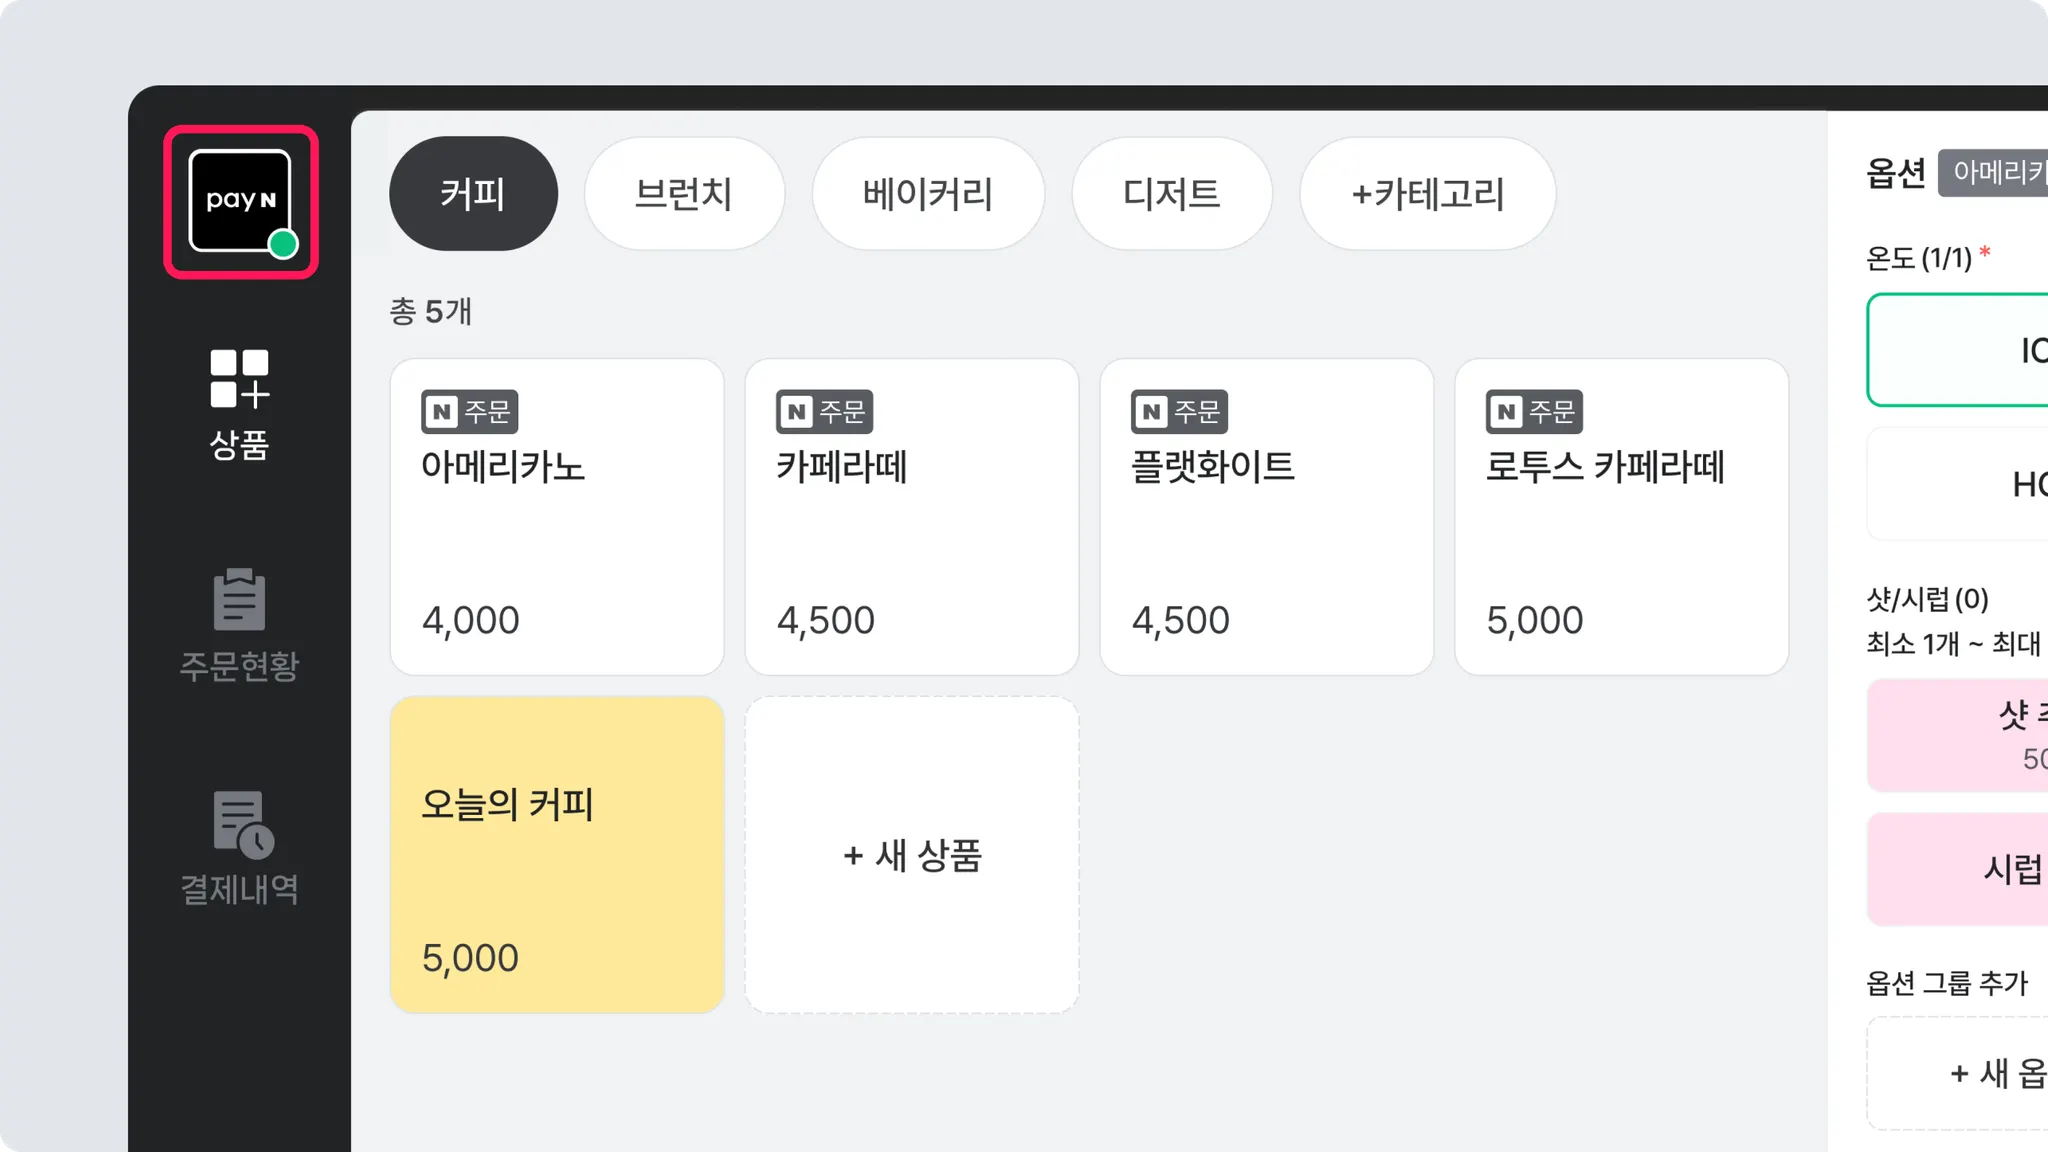
Task: Add a new option group button
Action: click(1960, 1073)
